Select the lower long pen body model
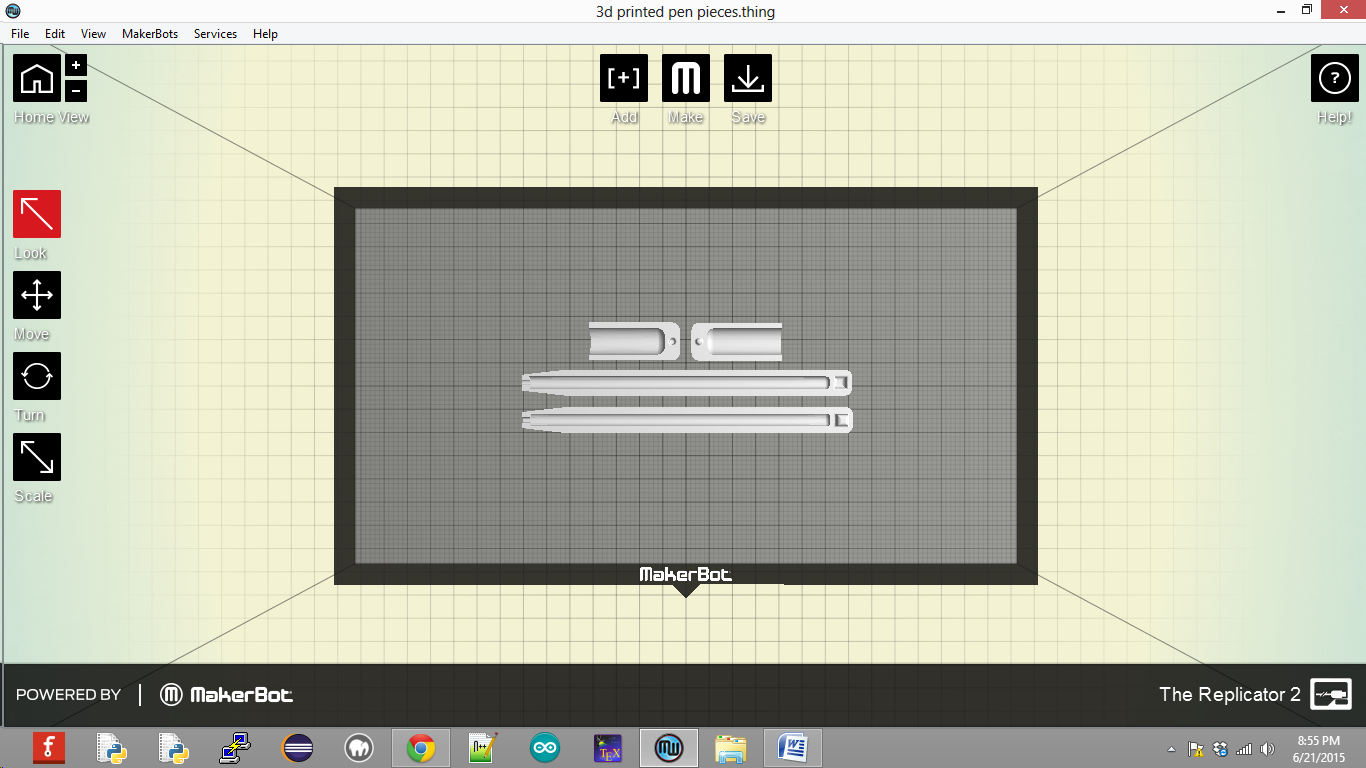 pos(687,420)
